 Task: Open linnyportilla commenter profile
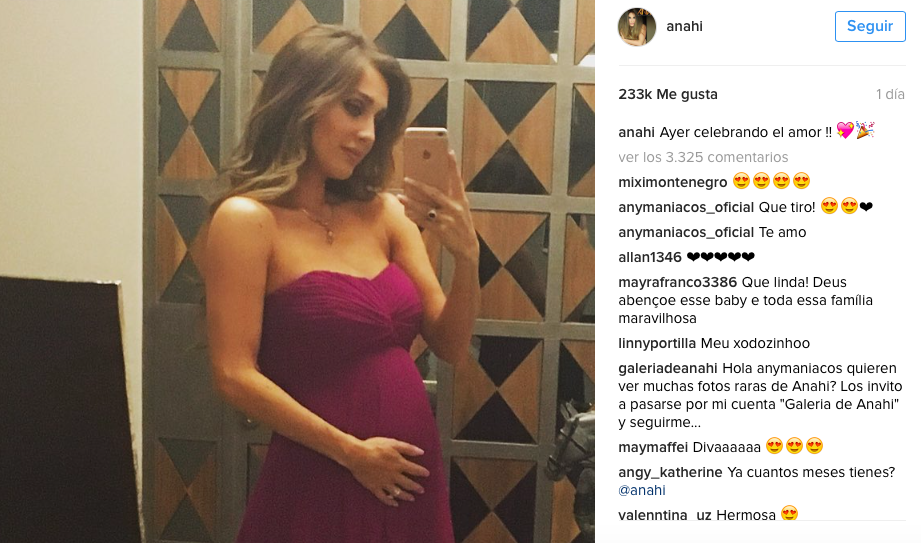point(657,343)
